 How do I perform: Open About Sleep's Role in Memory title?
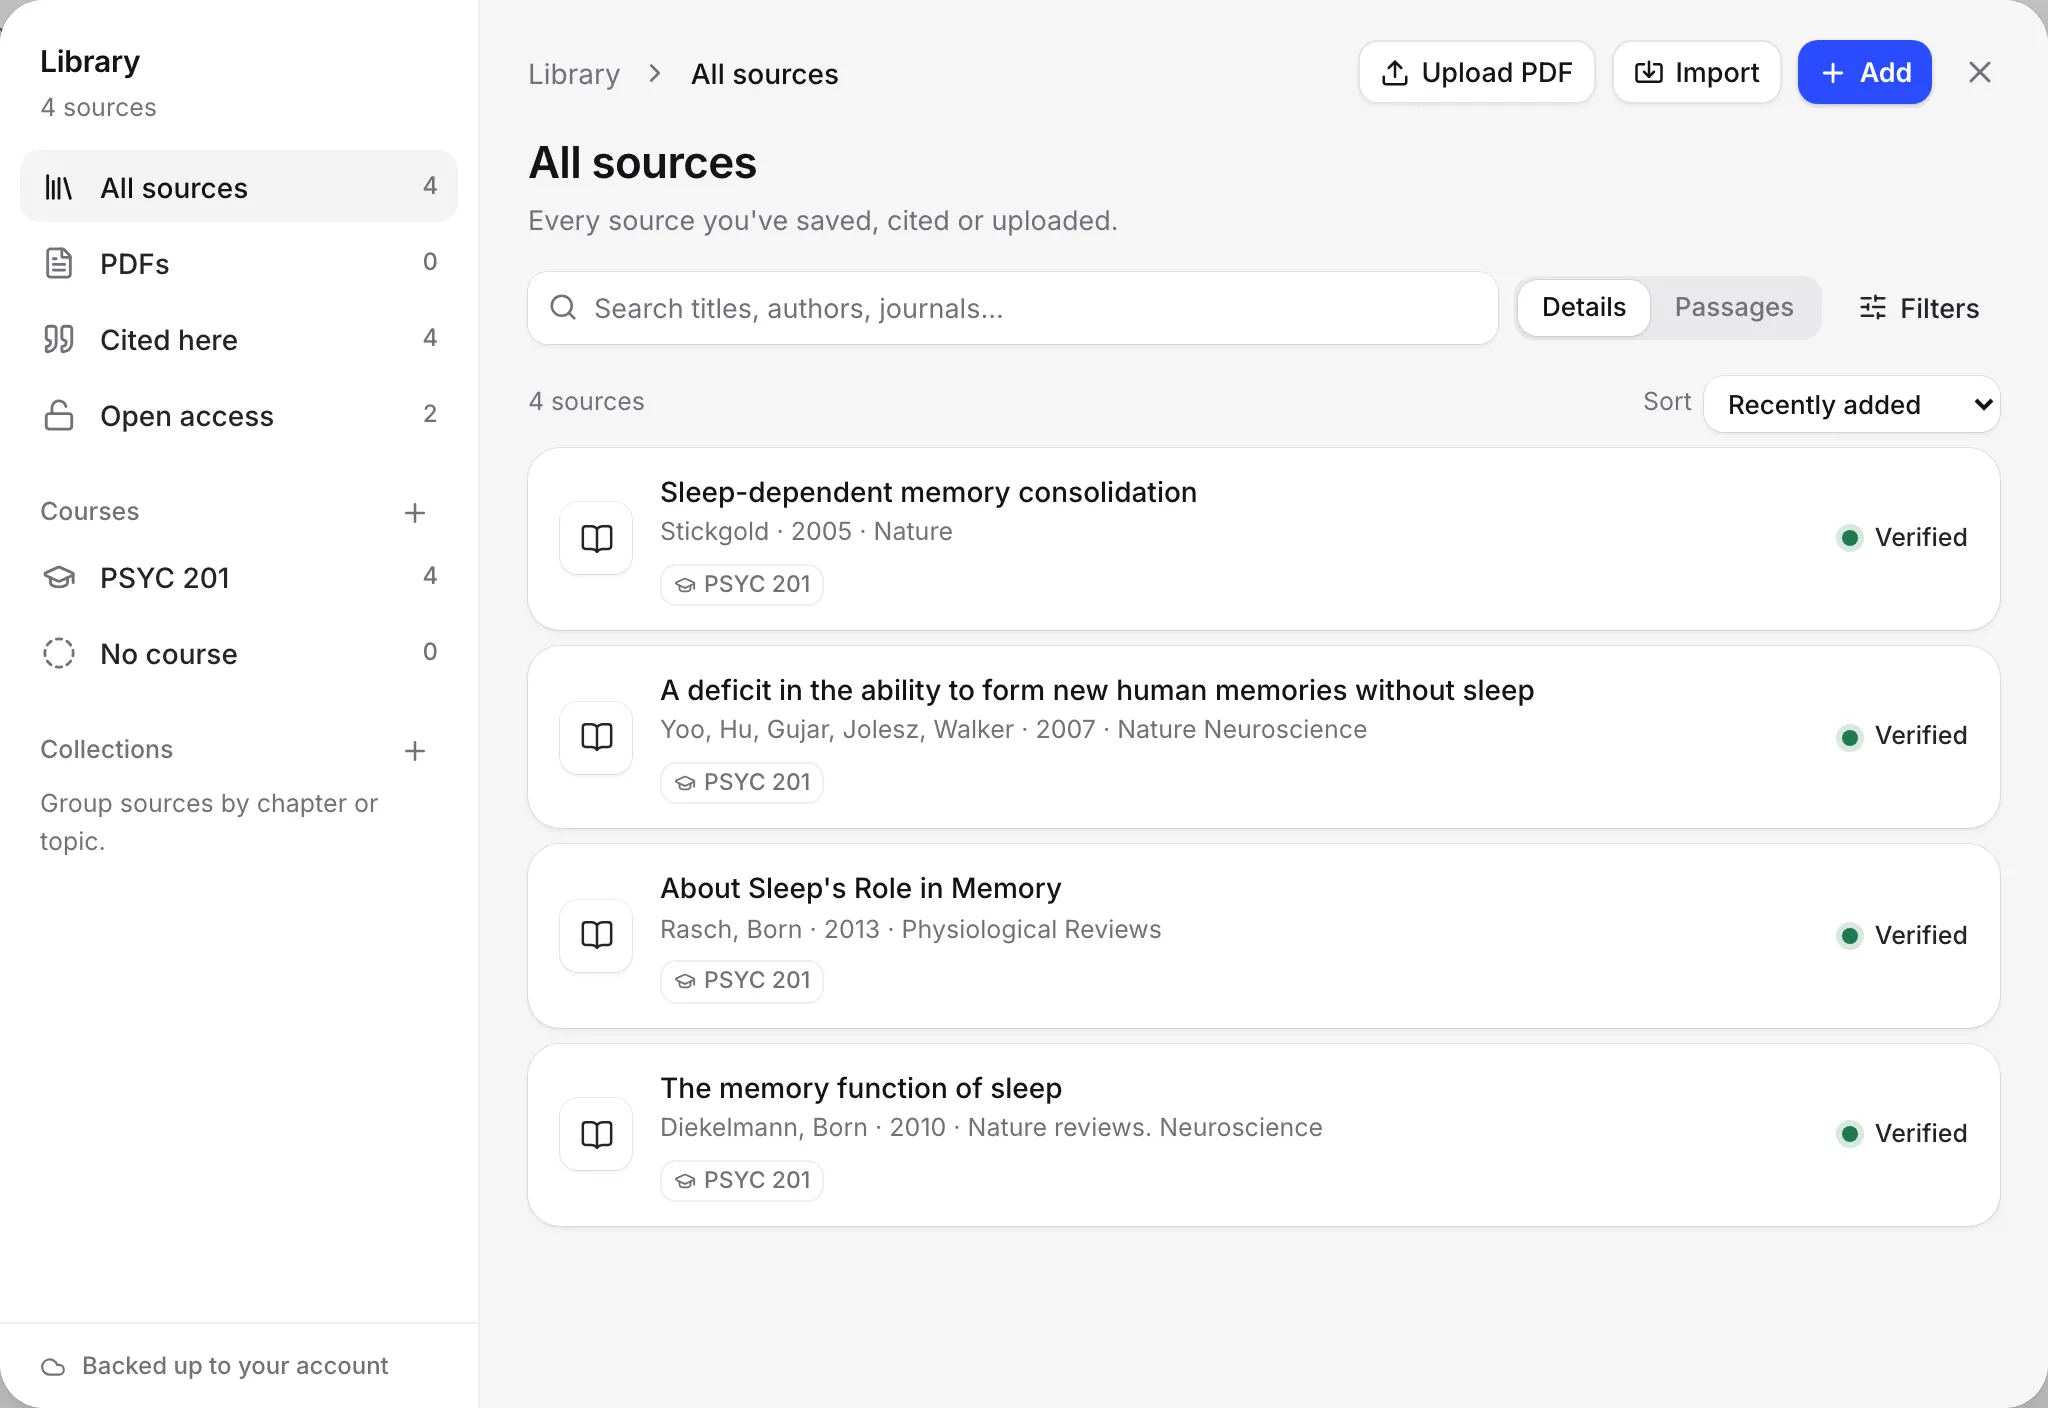[x=860, y=888]
